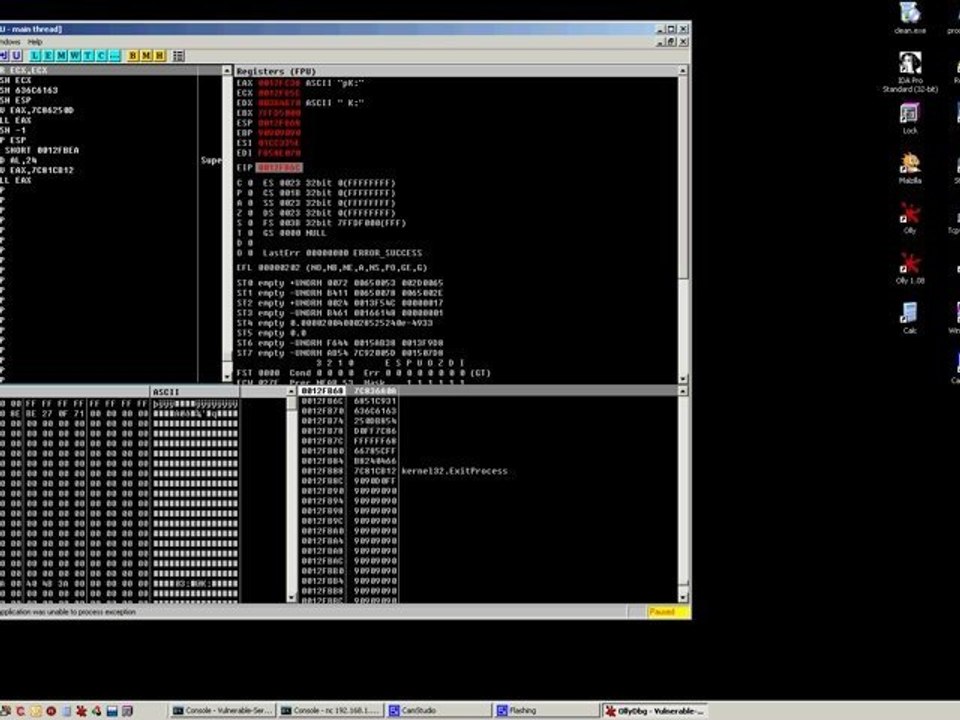Click the 'Execute till return' arrow button

[x=4, y=56]
